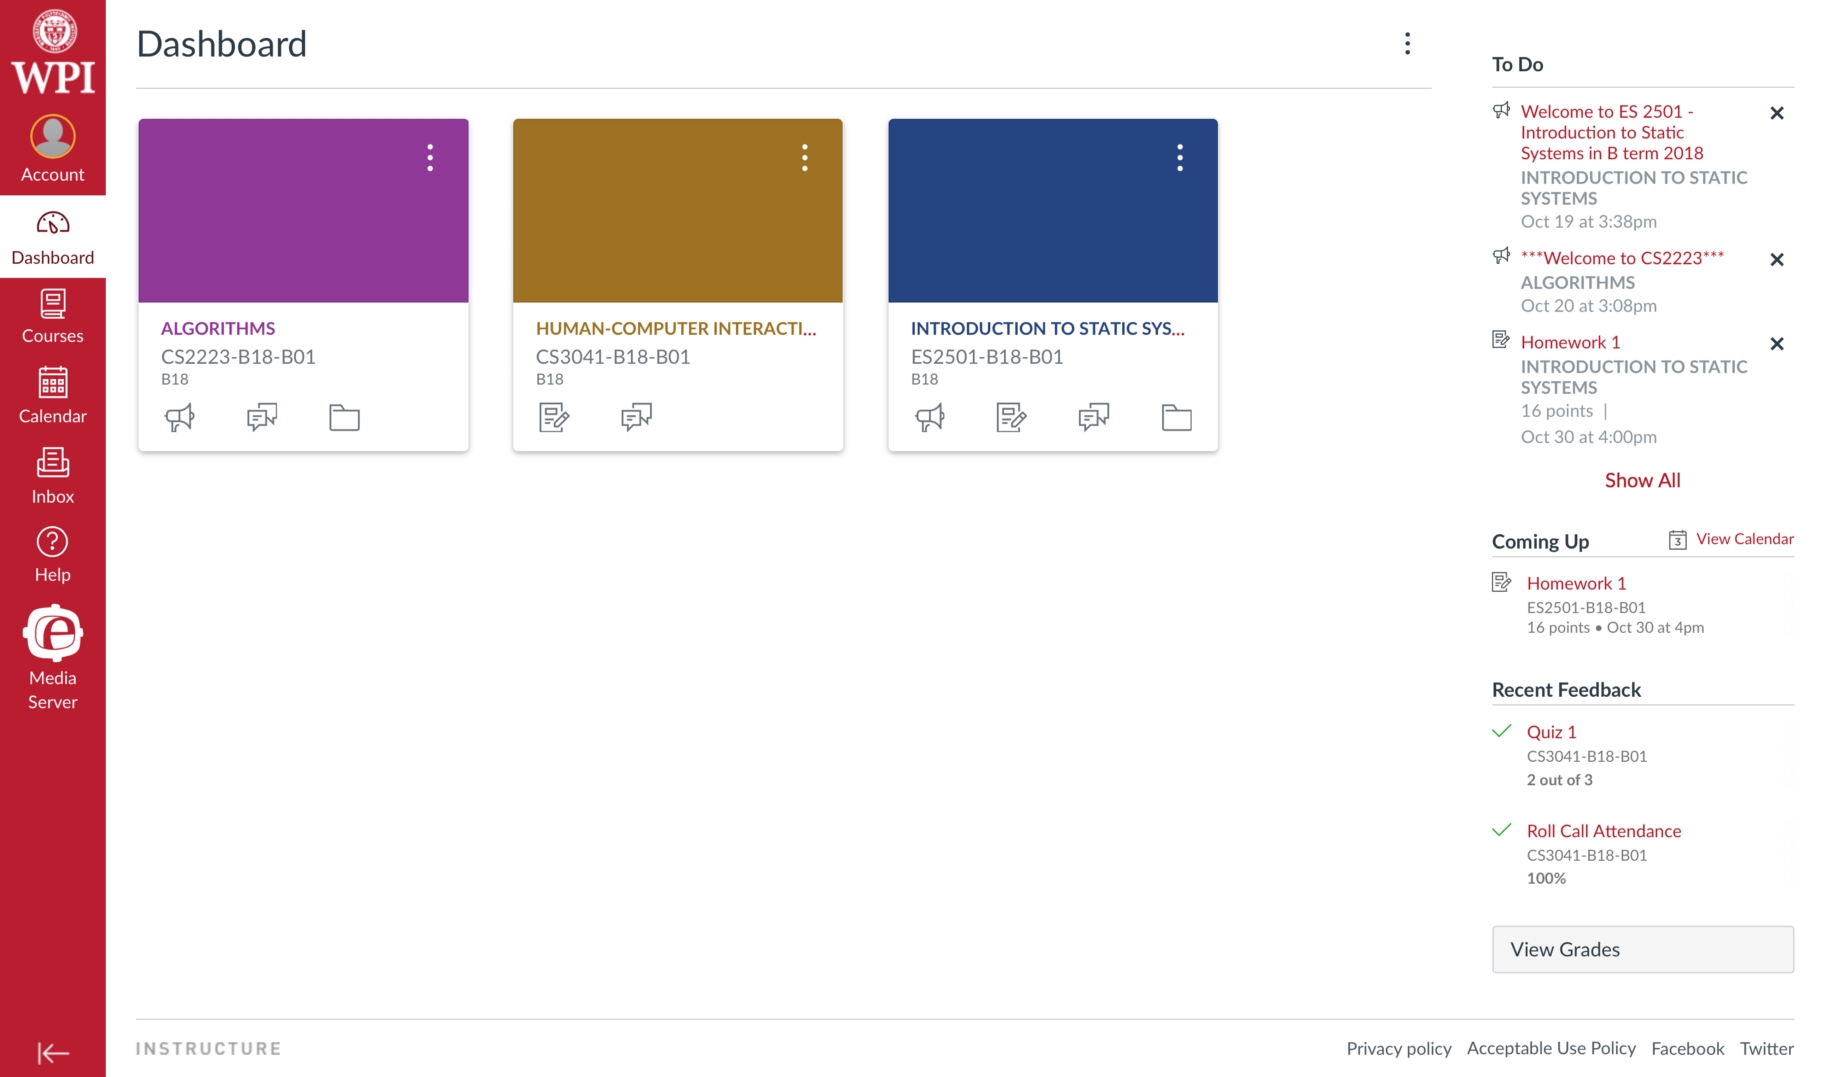Click the CS3041-B18-B01 code on course card
This screenshot has height=1077, width=1838.
(x=613, y=357)
